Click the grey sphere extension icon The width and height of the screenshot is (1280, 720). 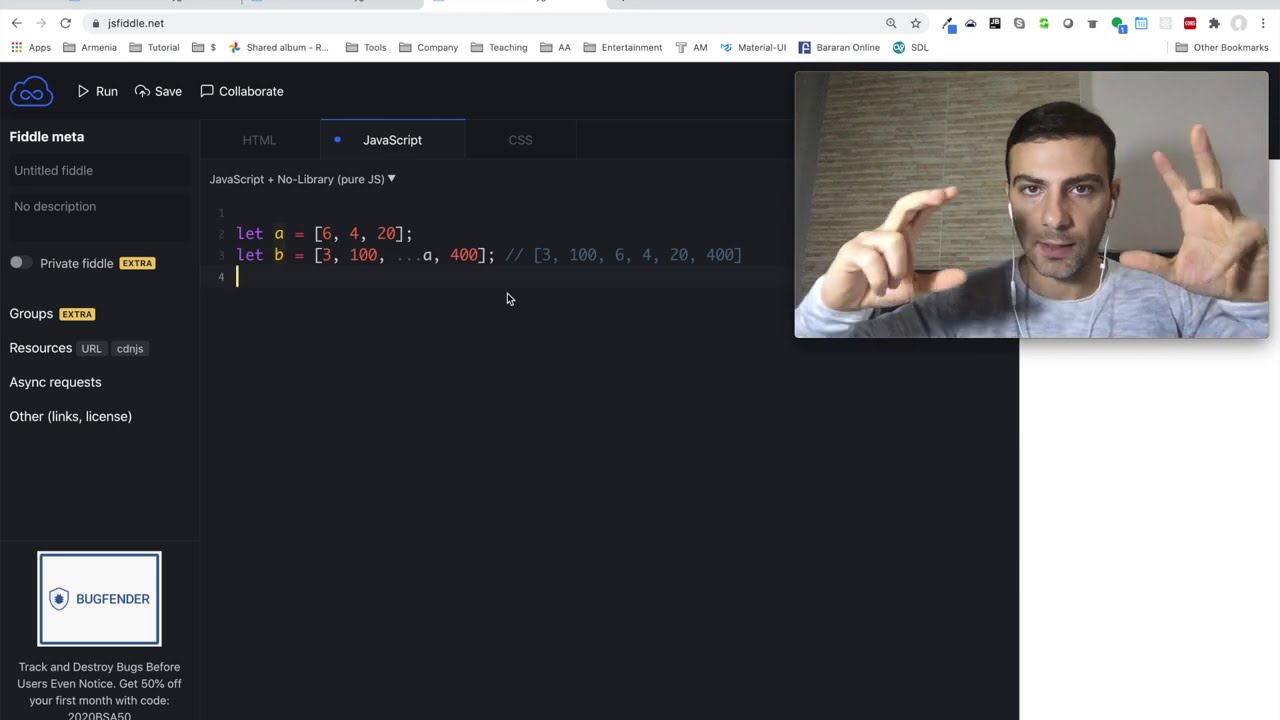(1068, 23)
